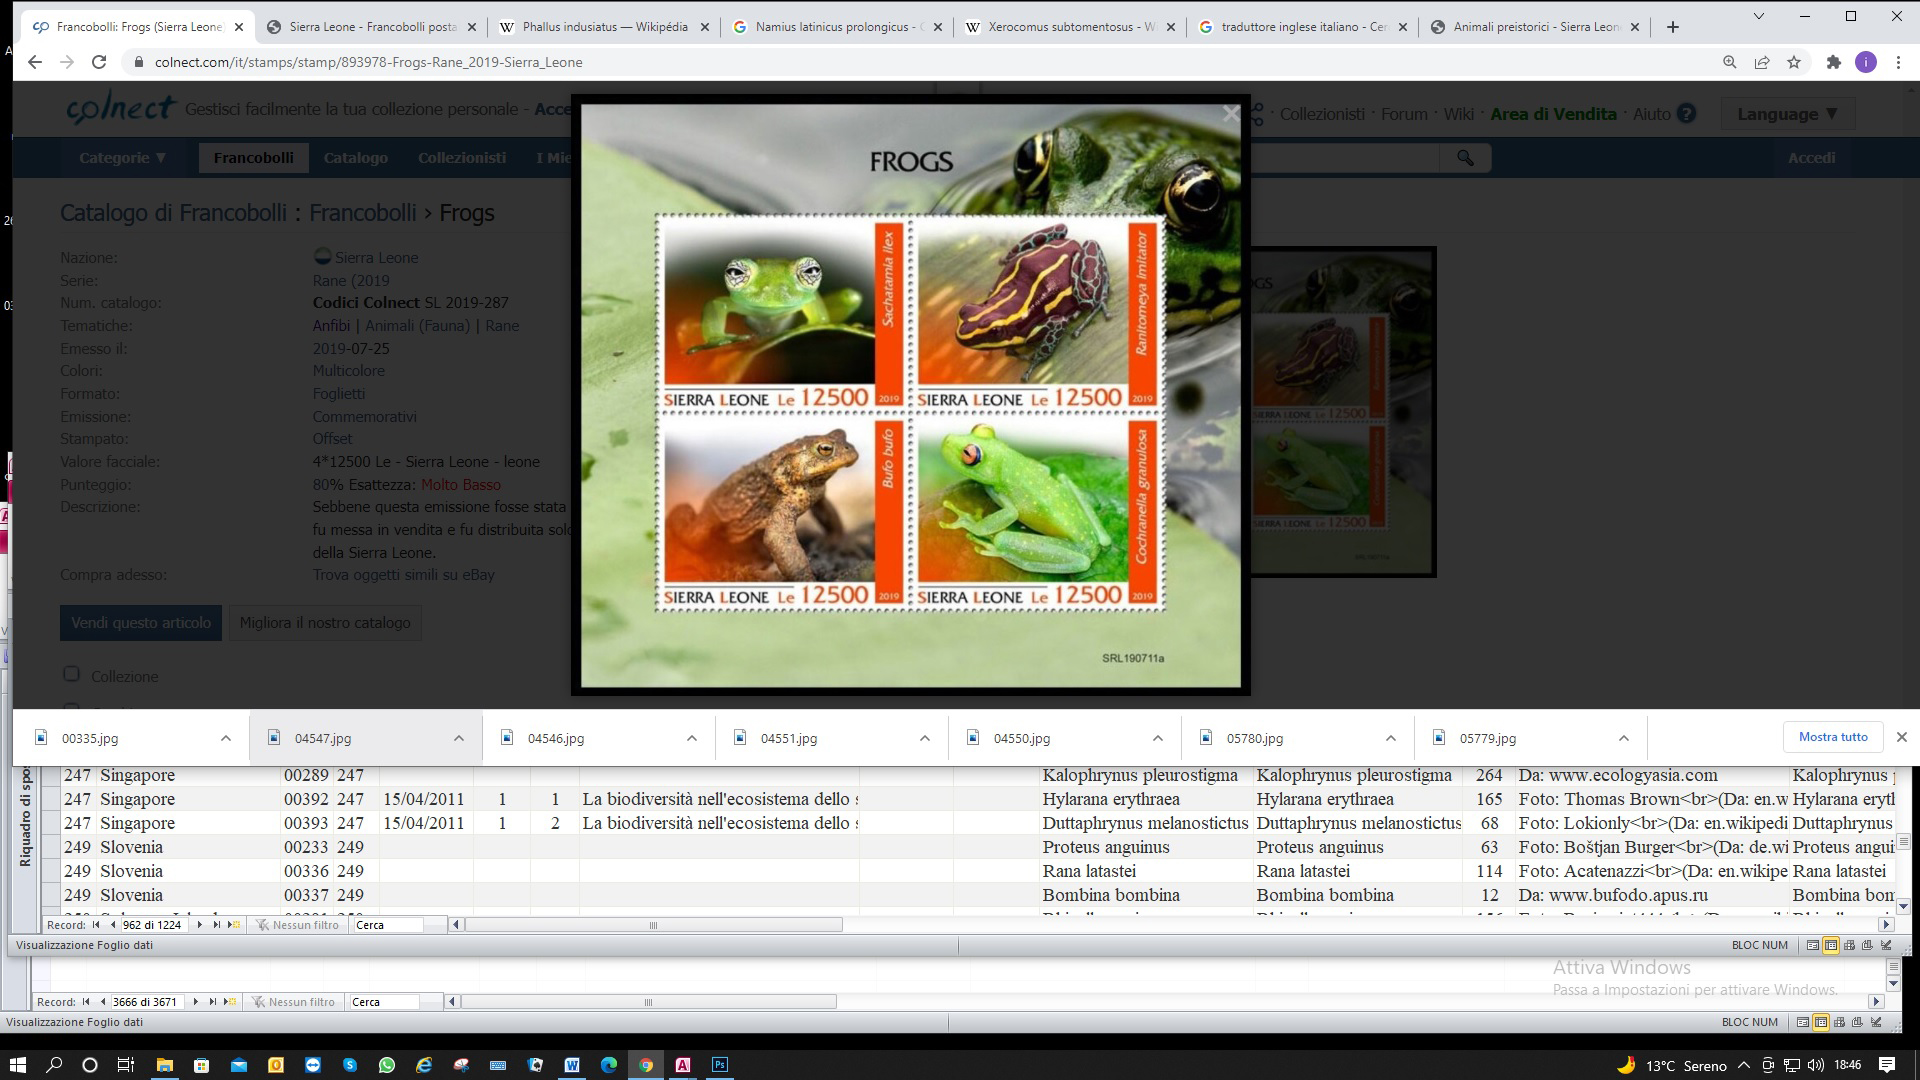Open options for download 05780.jpg
1920x1080 pixels.
(x=1391, y=738)
